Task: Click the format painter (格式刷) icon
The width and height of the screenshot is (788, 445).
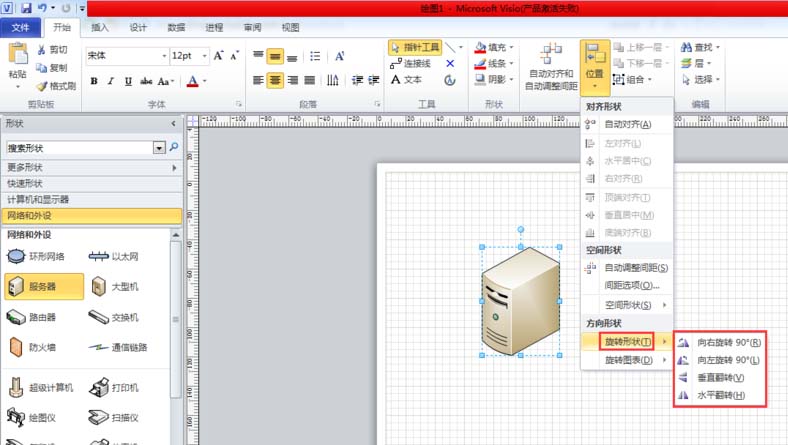Action: 56,86
